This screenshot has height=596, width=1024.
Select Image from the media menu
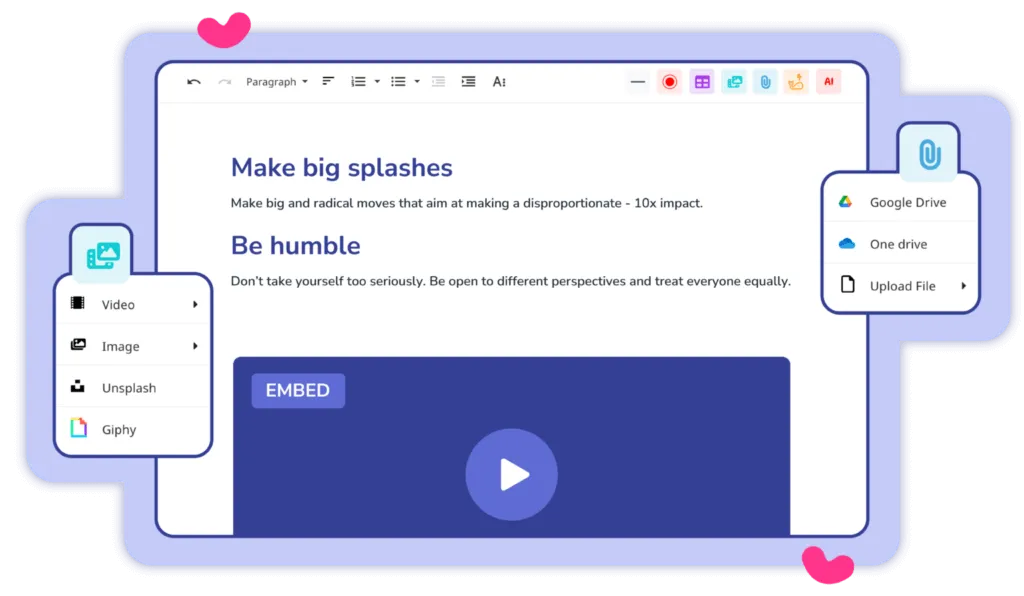pos(134,346)
